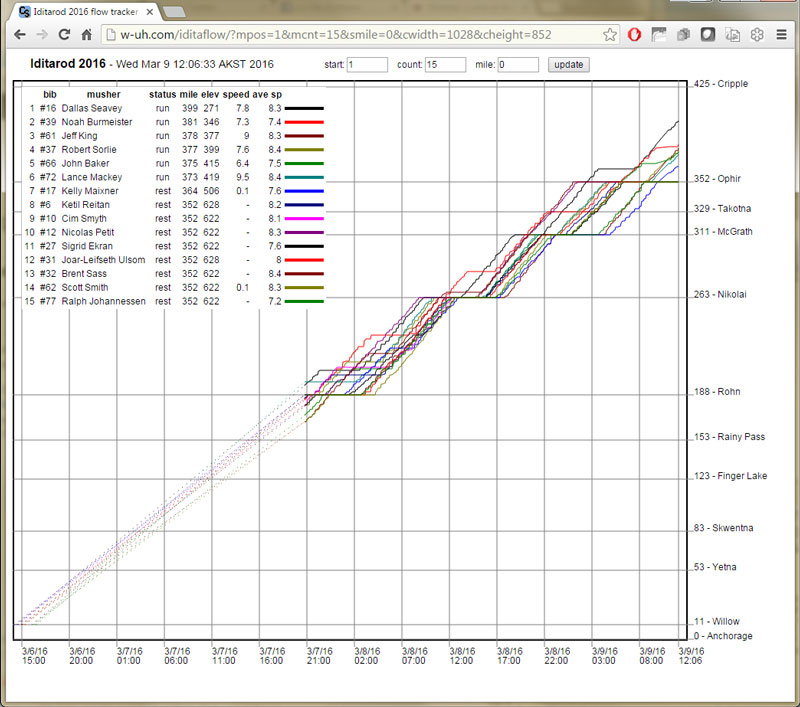Click the 188 - Rohn checkpoint label

click(x=717, y=392)
